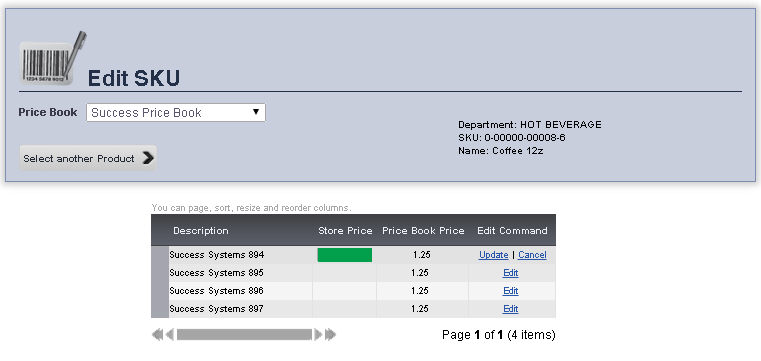Click the barcode Edit SKU icon

[x=52, y=58]
